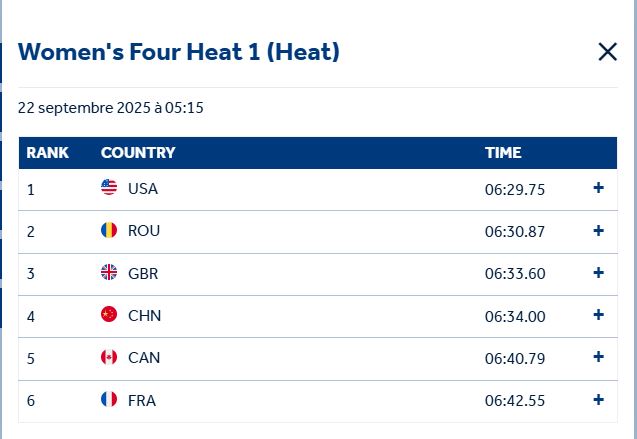
Task: Click the Great Britain flag icon
Action: point(109,273)
